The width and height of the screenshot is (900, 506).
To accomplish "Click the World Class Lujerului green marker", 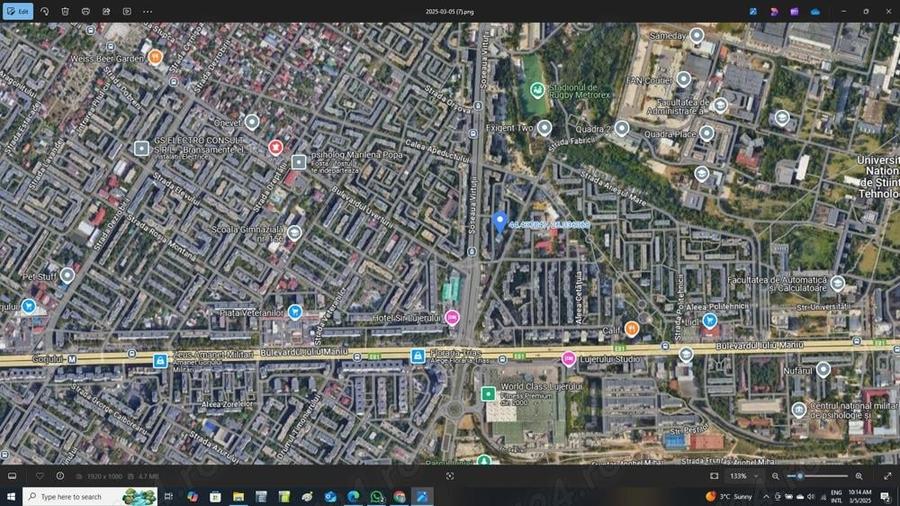I will click(x=488, y=394).
